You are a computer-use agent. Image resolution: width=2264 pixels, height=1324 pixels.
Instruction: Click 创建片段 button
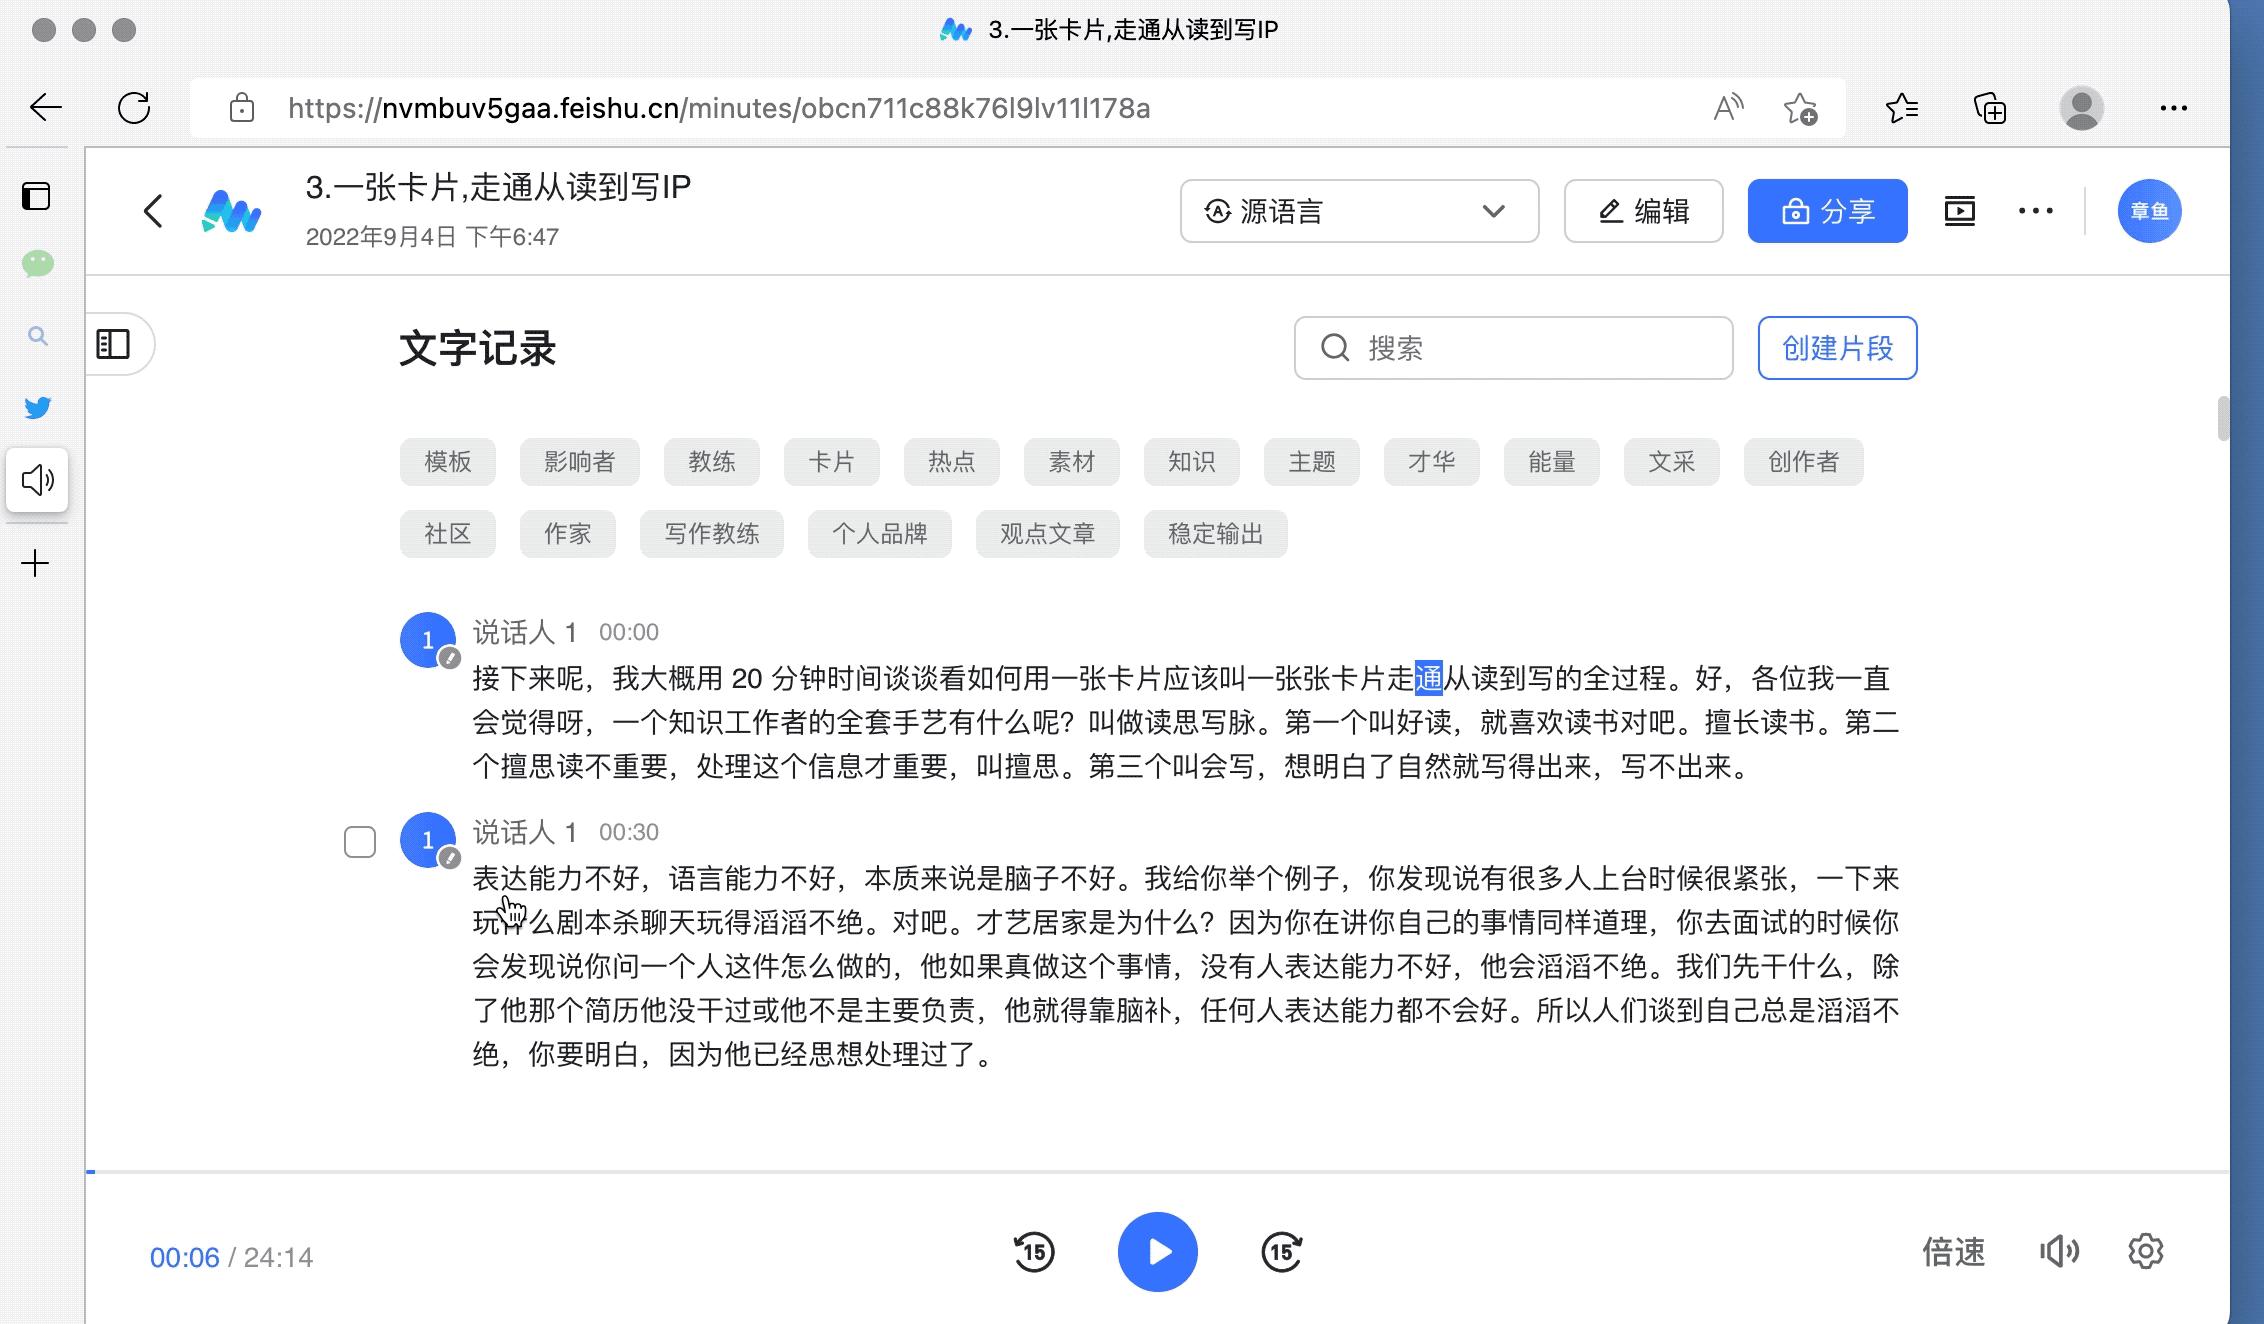1837,348
